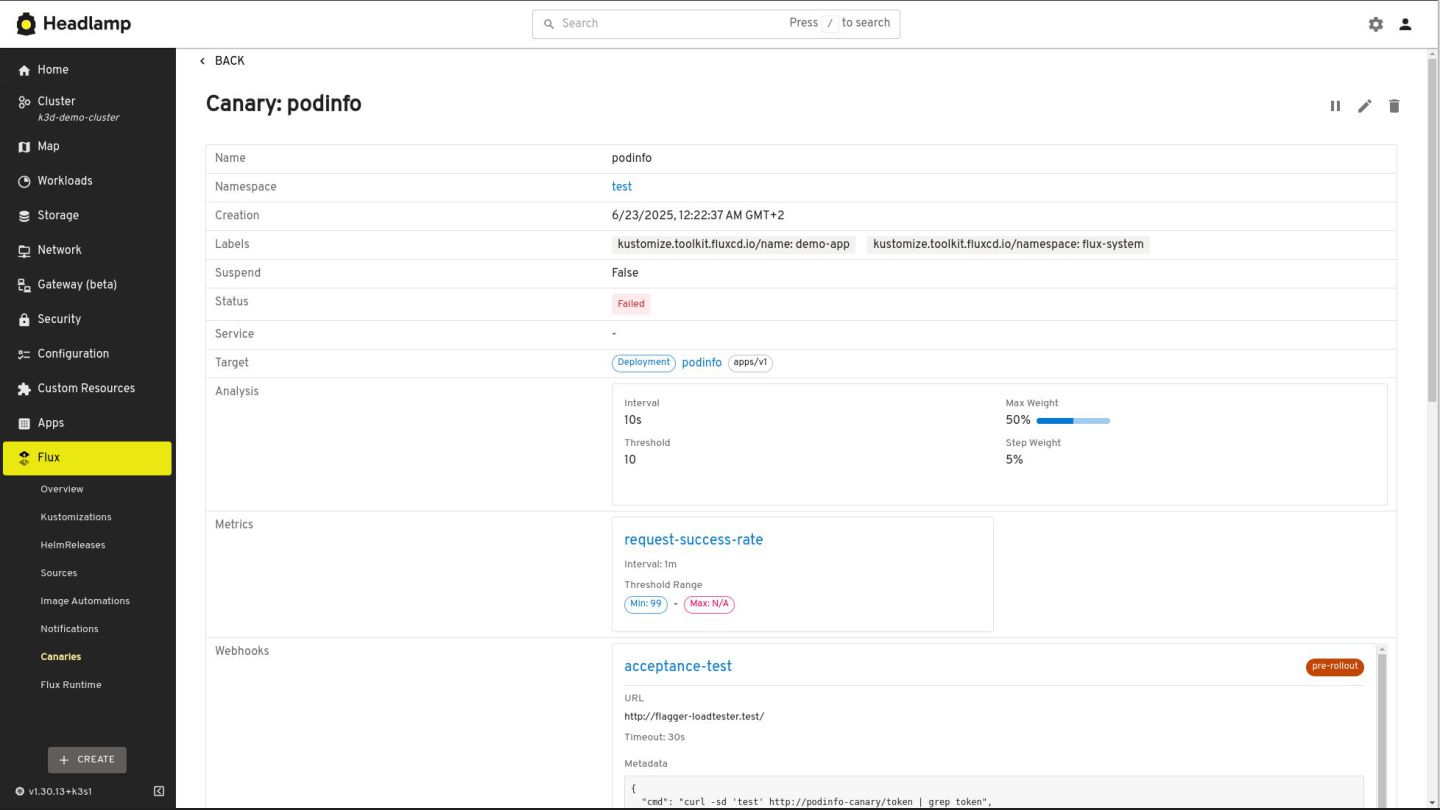Select Flux Runtime in sidebar
1440x810 pixels.
pyautogui.click(x=71, y=685)
